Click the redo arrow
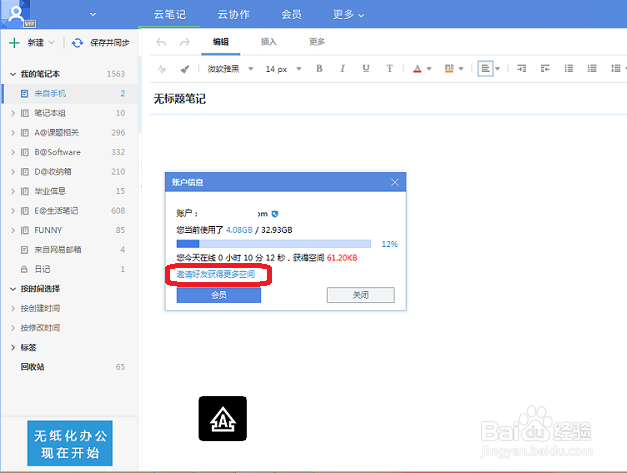627x473 pixels. coord(184,42)
